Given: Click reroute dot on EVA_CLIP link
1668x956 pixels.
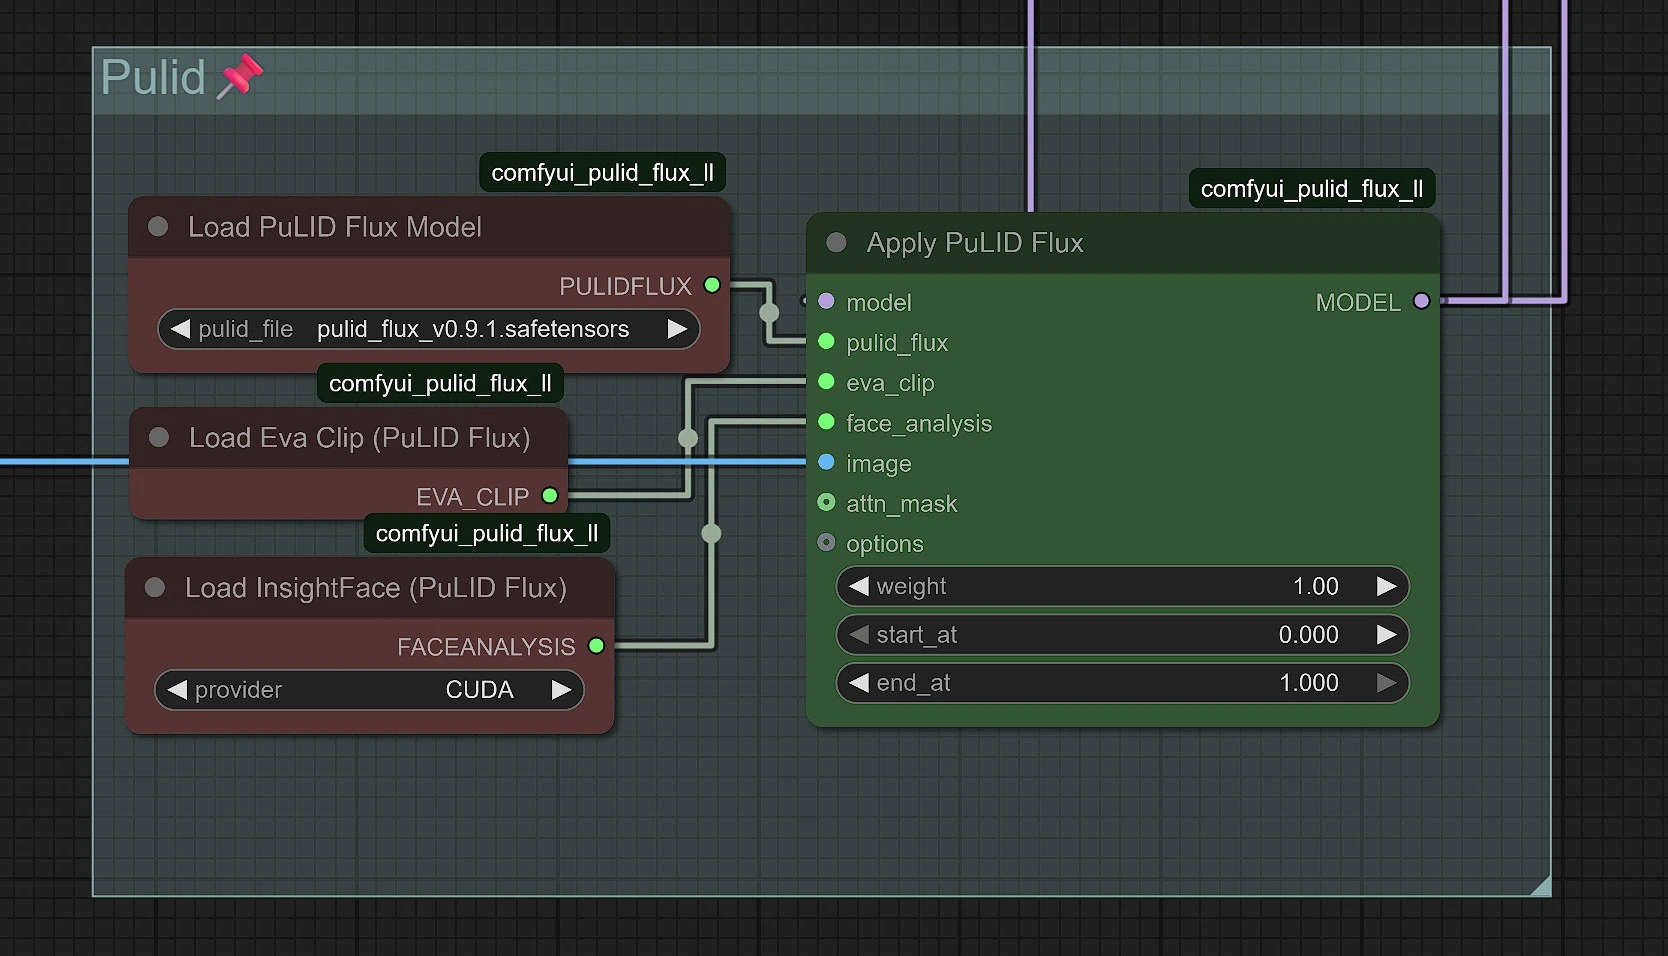Looking at the screenshot, I should [688, 438].
